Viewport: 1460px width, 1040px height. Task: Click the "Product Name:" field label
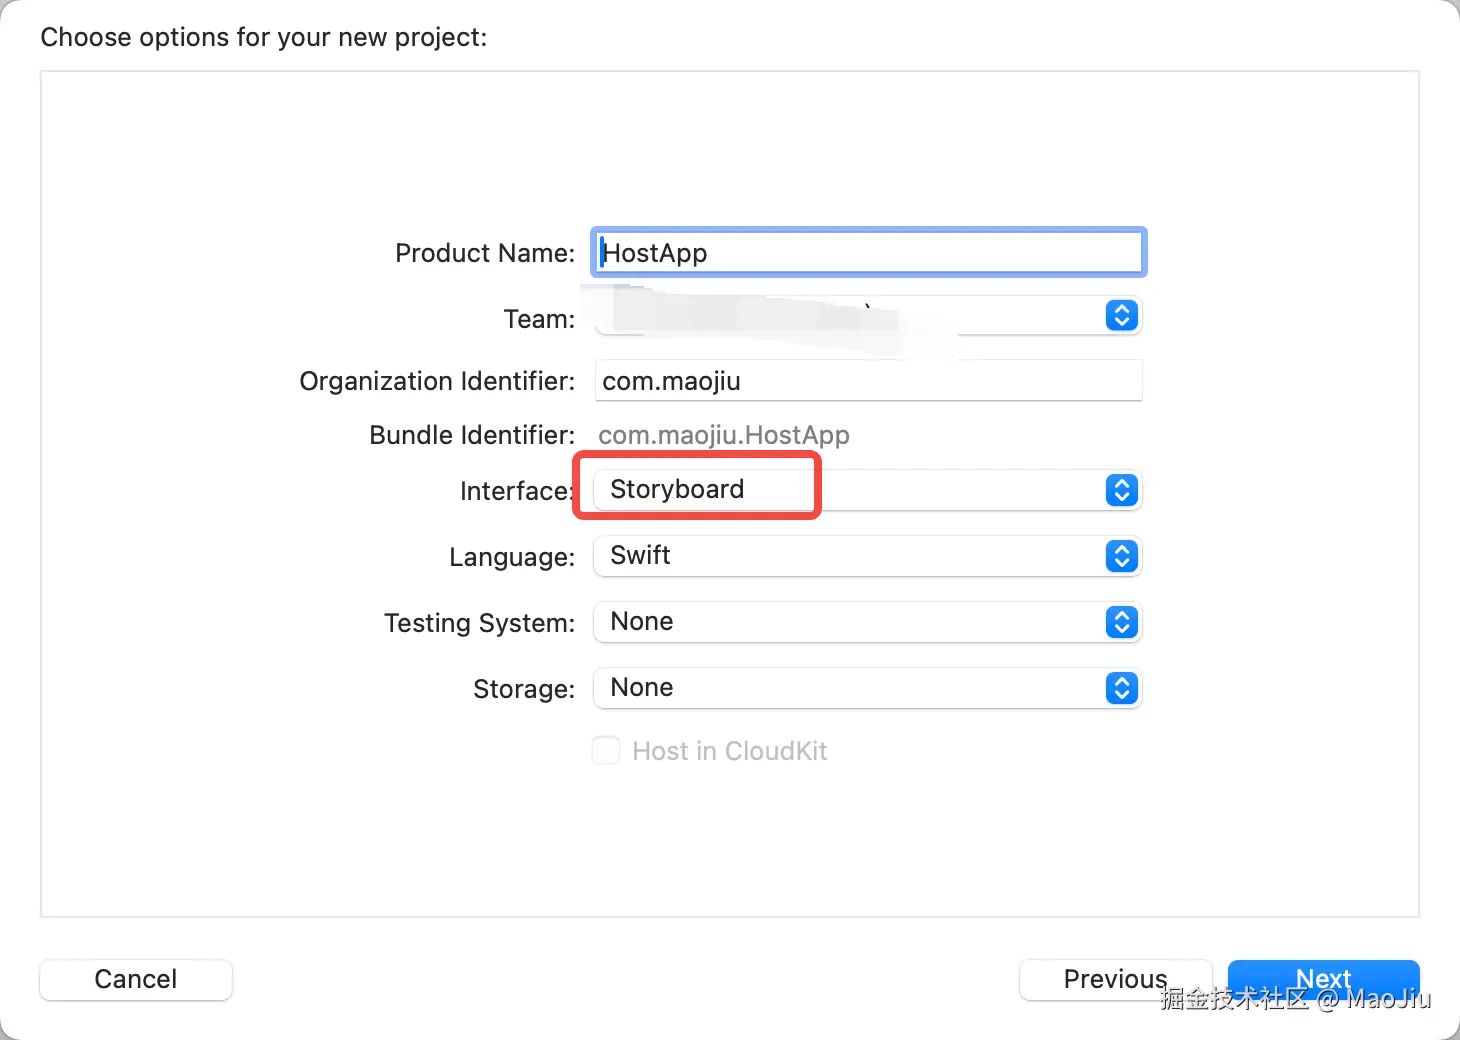pos(485,253)
